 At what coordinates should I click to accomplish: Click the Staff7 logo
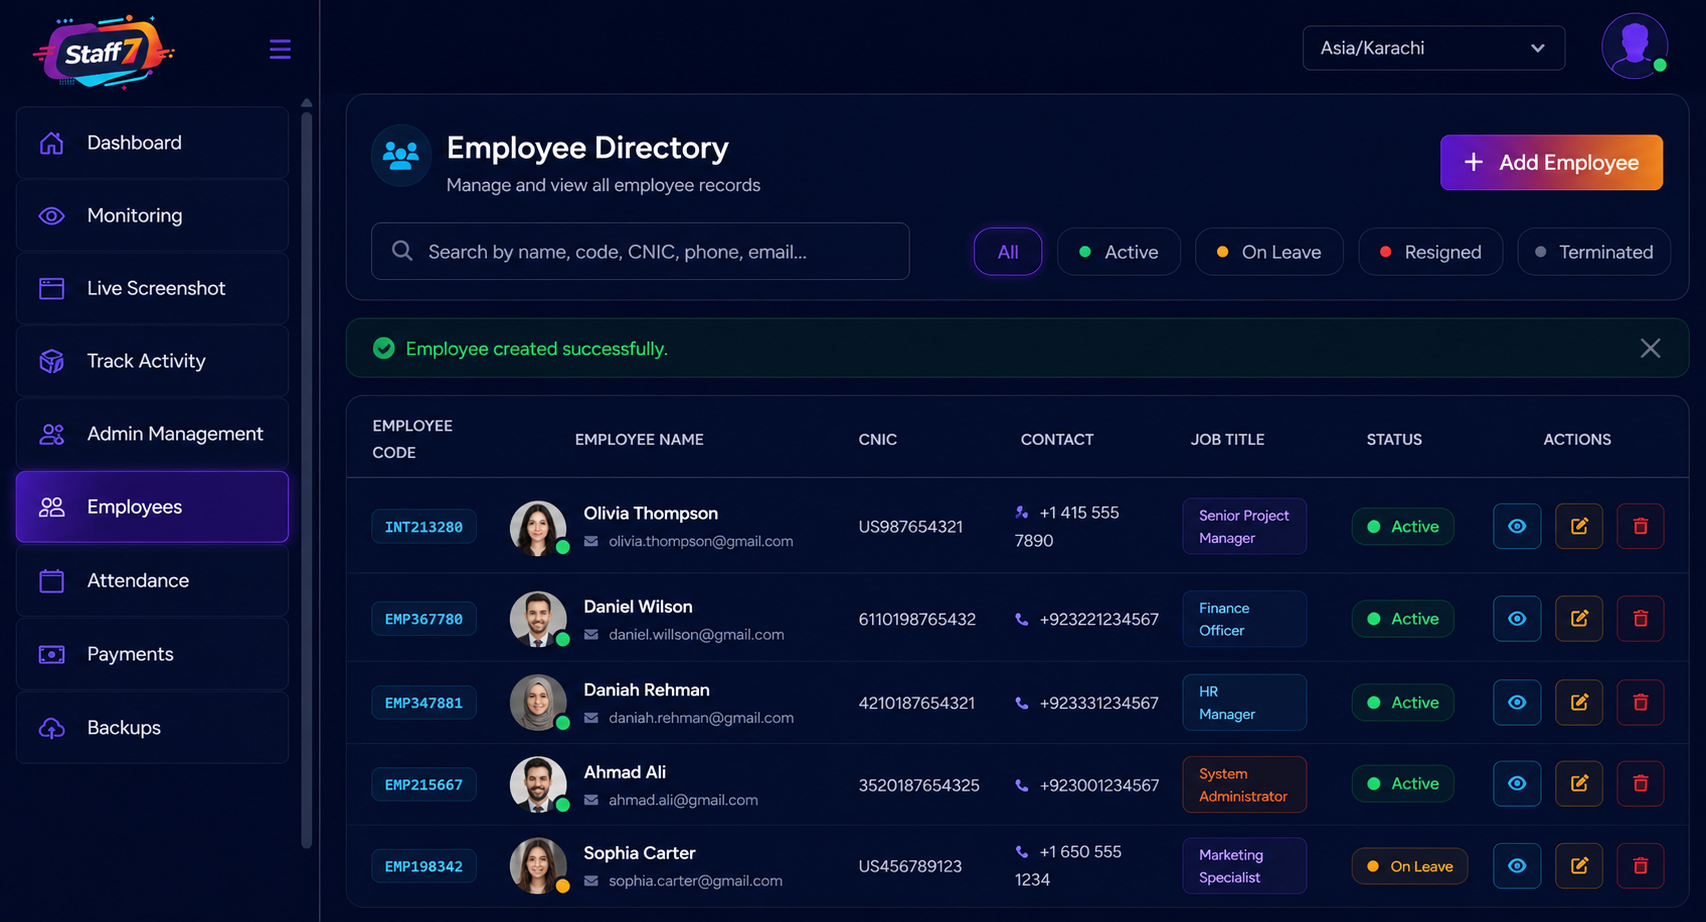pyautogui.click(x=103, y=52)
